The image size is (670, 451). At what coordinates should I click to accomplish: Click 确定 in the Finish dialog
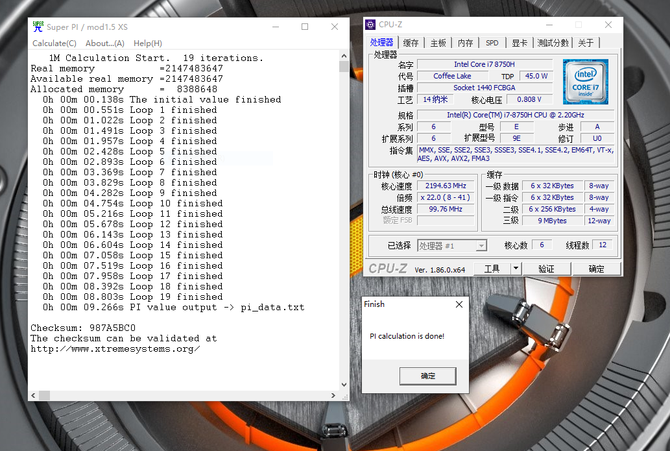pyautogui.click(x=427, y=375)
